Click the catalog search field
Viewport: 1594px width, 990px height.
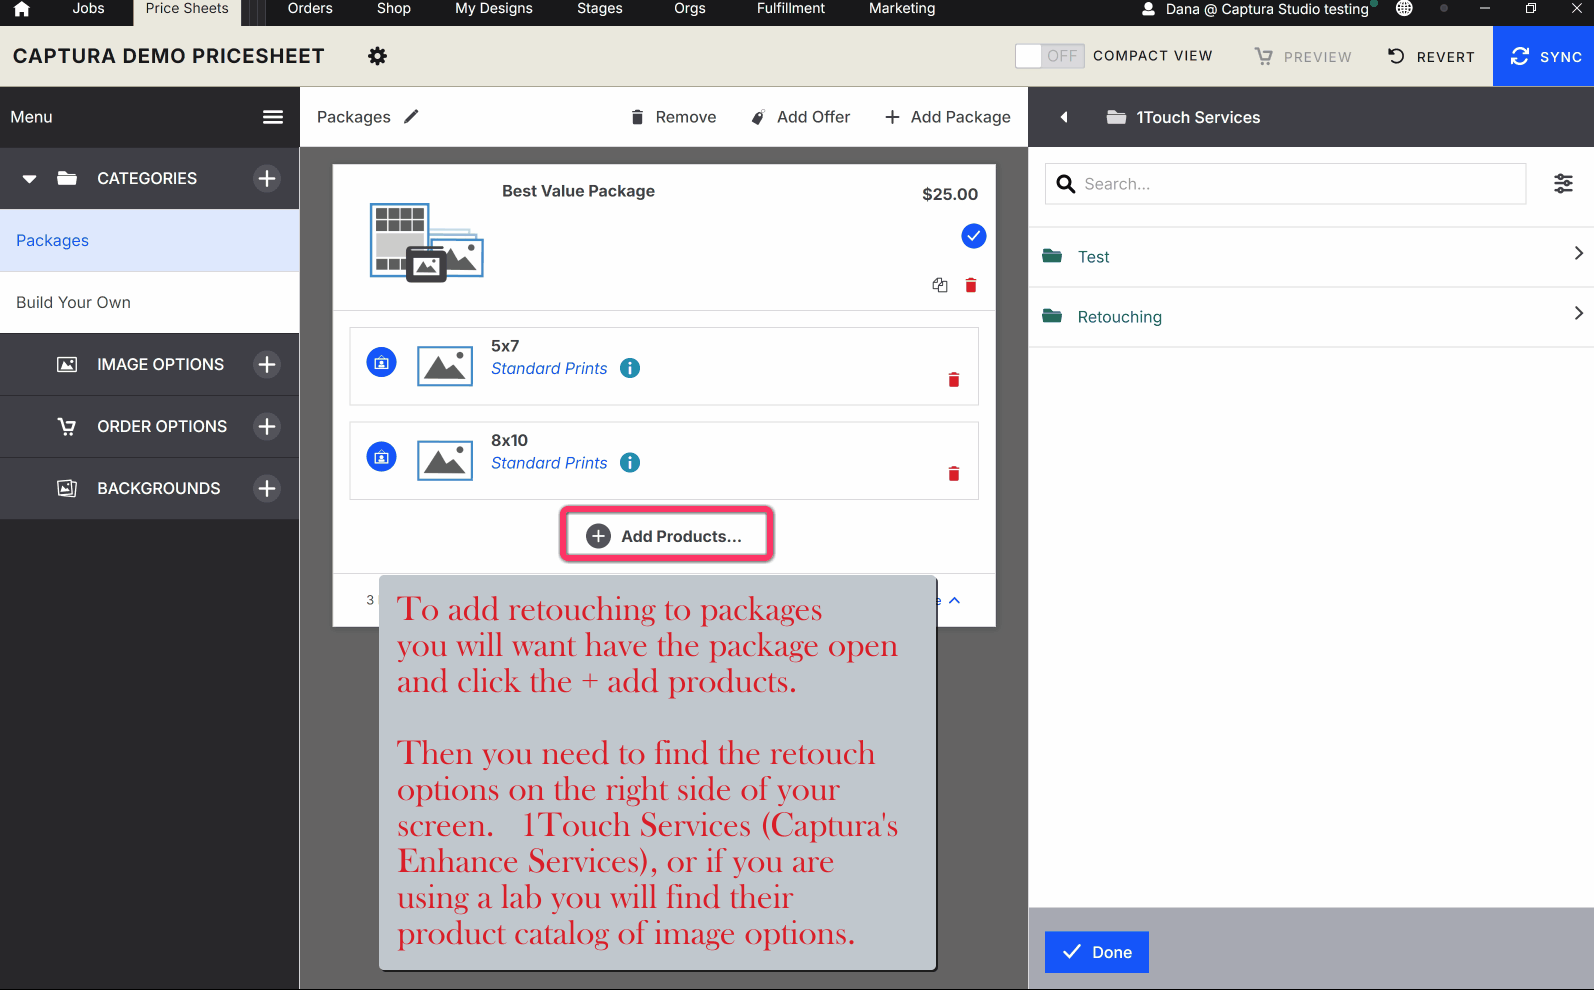[x=1286, y=184]
